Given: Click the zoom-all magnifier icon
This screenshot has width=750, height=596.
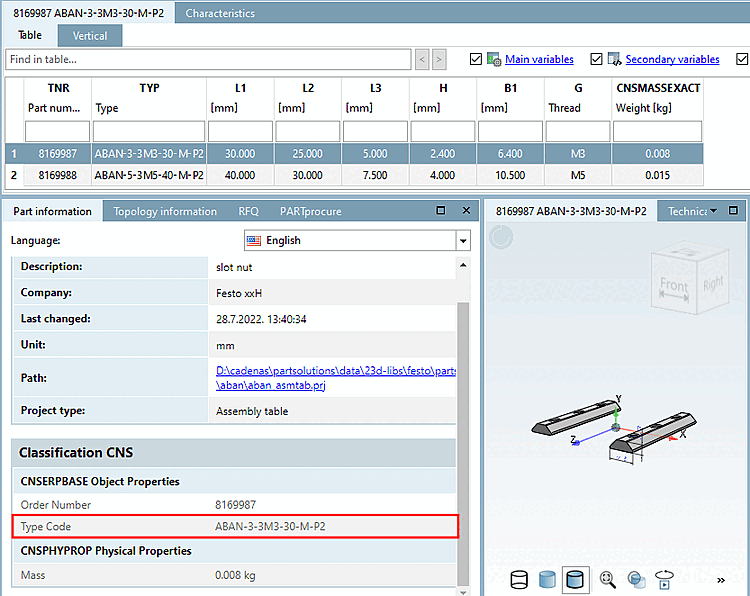Looking at the screenshot, I should pyautogui.click(x=607, y=580).
